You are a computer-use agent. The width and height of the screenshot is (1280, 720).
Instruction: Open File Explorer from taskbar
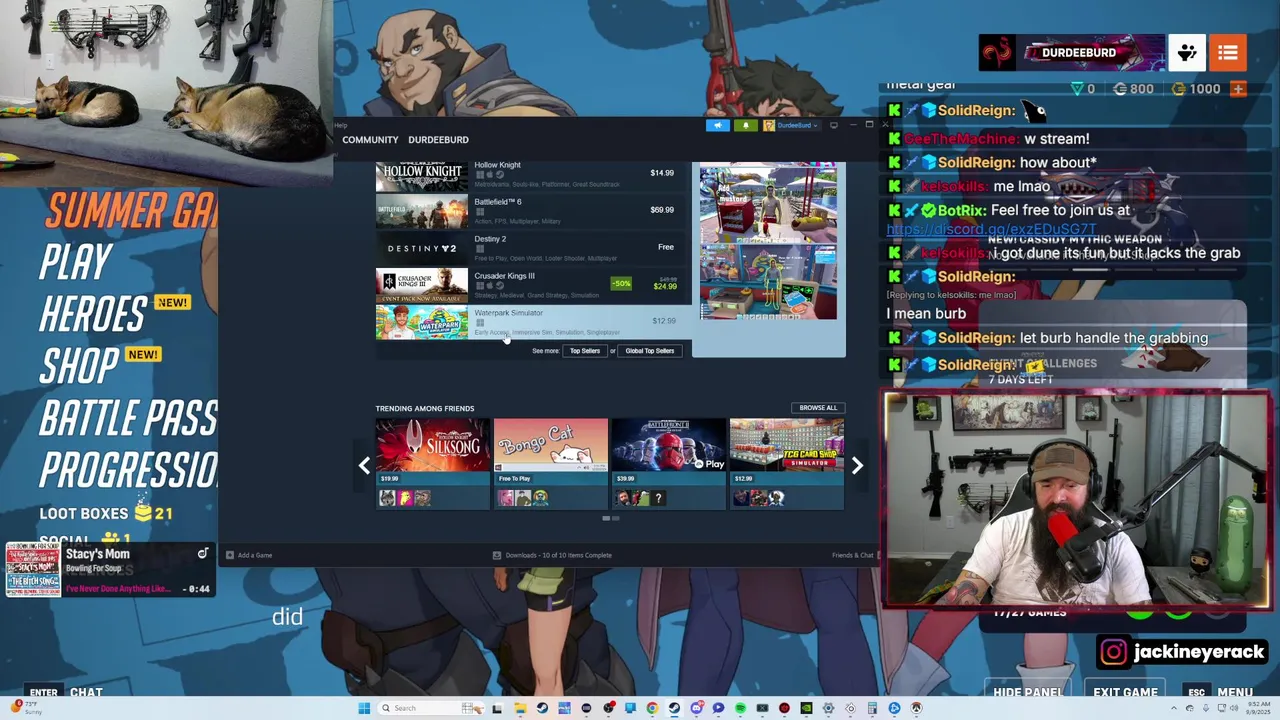tap(520, 708)
